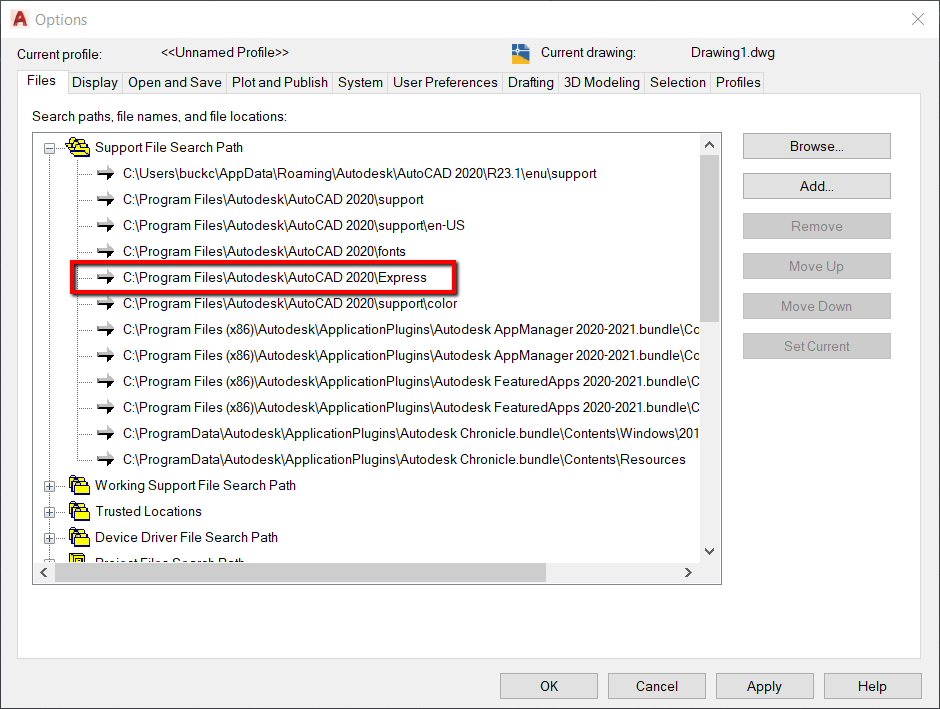The width and height of the screenshot is (940, 709).
Task: Select the Chronicle.bundle\Contents\Resources path entry
Action: click(404, 459)
